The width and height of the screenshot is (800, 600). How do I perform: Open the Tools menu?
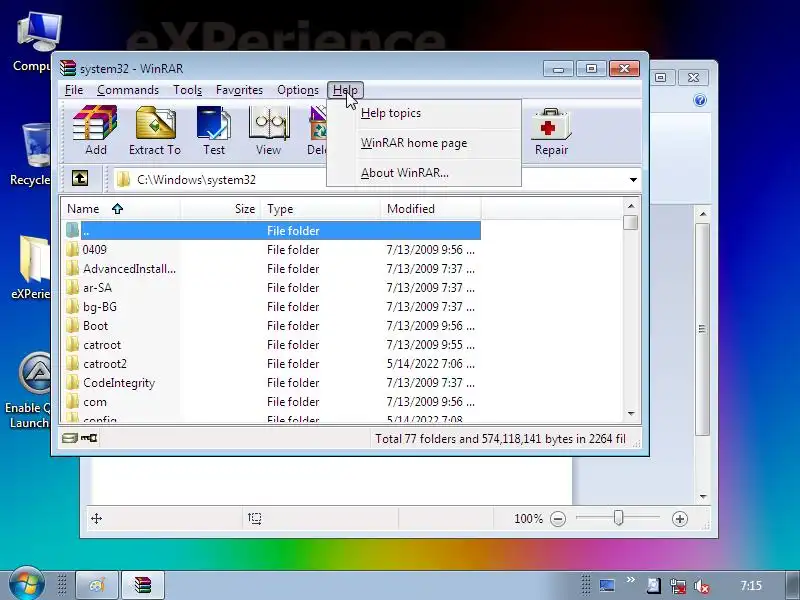[187, 90]
